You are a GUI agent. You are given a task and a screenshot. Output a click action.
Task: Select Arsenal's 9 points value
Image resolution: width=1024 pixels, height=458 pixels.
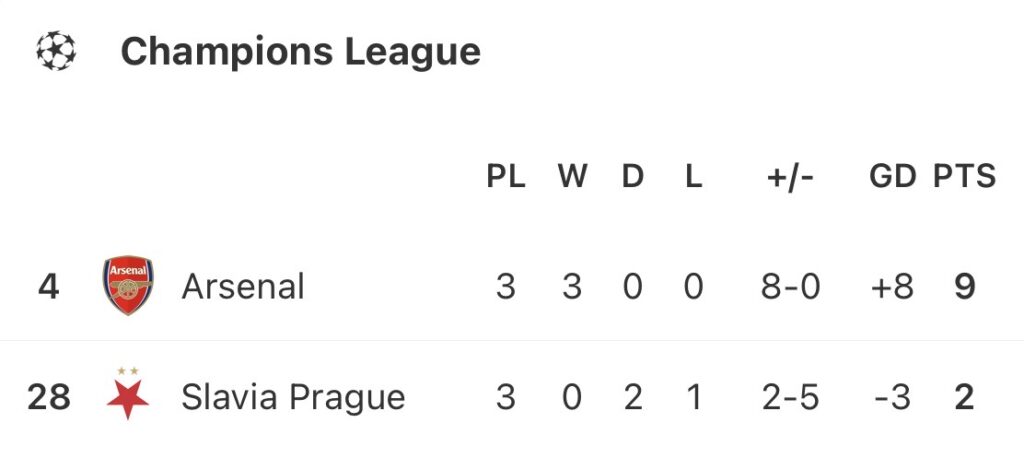pos(964,287)
